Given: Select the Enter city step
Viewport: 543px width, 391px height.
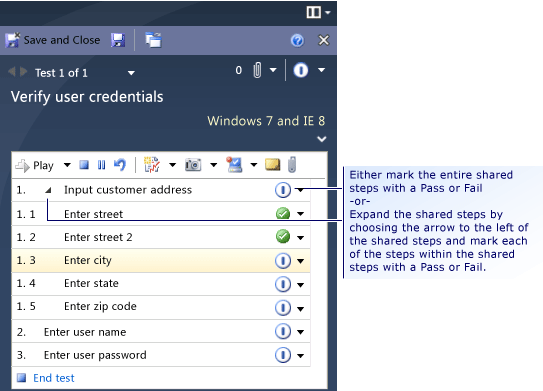Looking at the screenshot, I should [161, 260].
